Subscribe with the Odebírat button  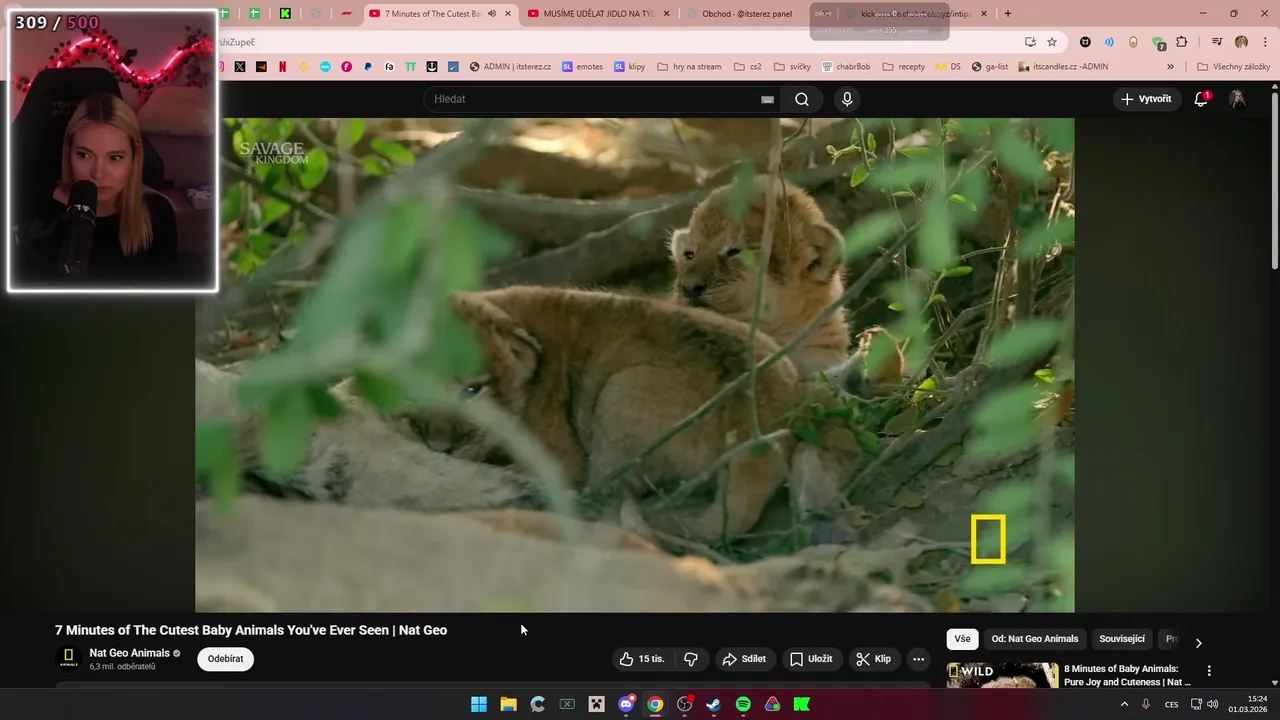coord(225,659)
